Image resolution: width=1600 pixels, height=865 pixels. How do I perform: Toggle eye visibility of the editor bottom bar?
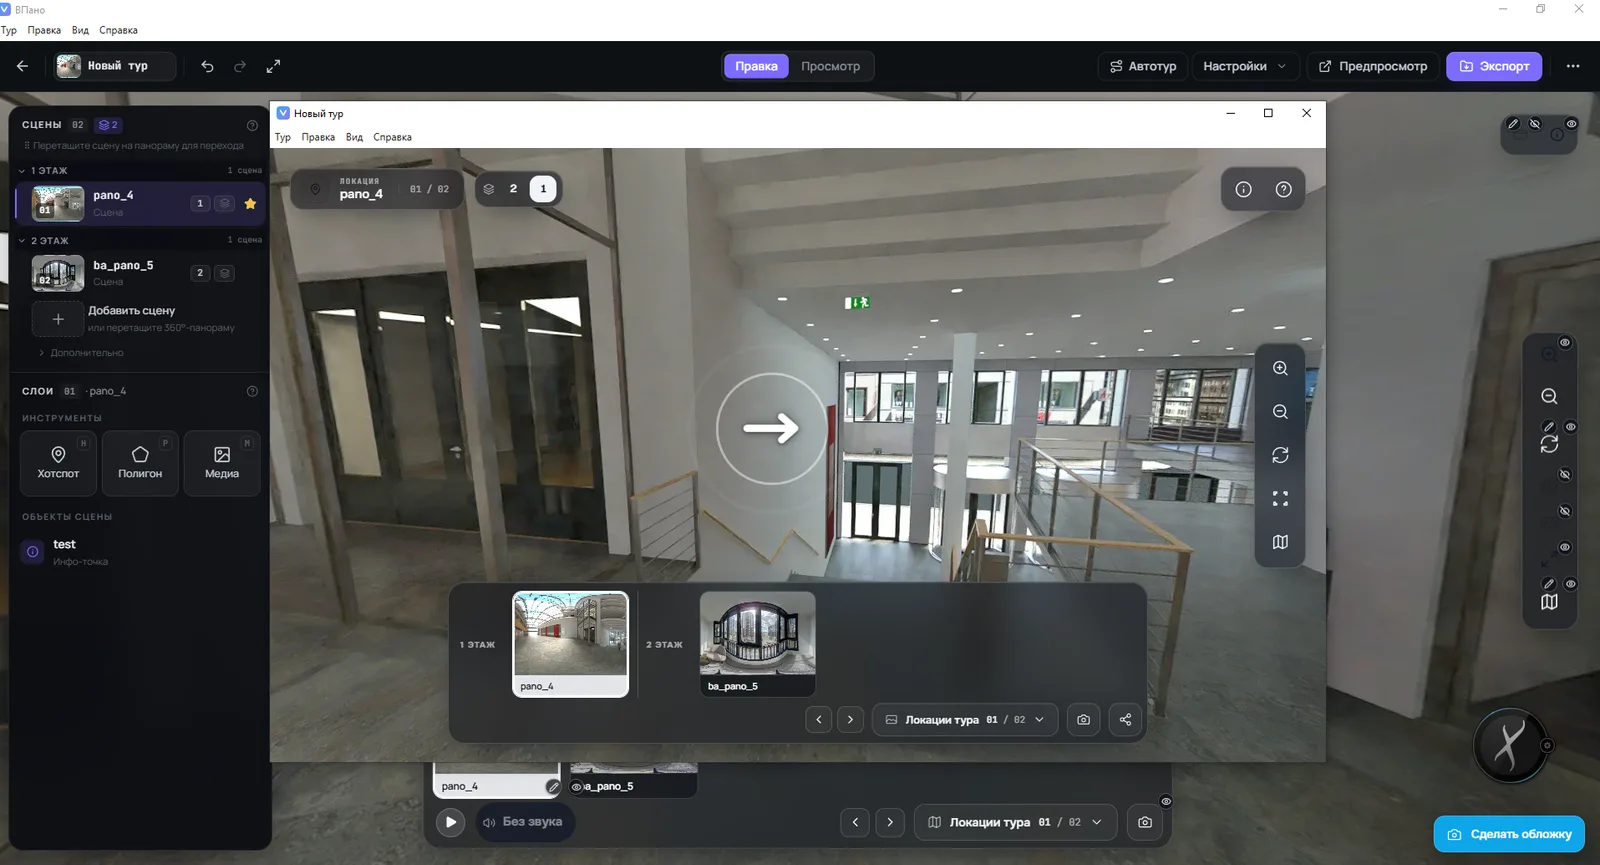[1166, 801]
